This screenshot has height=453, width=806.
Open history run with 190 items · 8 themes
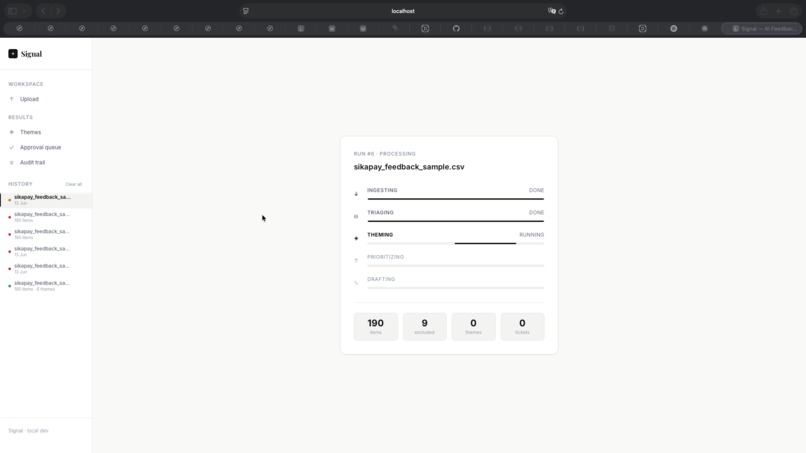click(46, 286)
